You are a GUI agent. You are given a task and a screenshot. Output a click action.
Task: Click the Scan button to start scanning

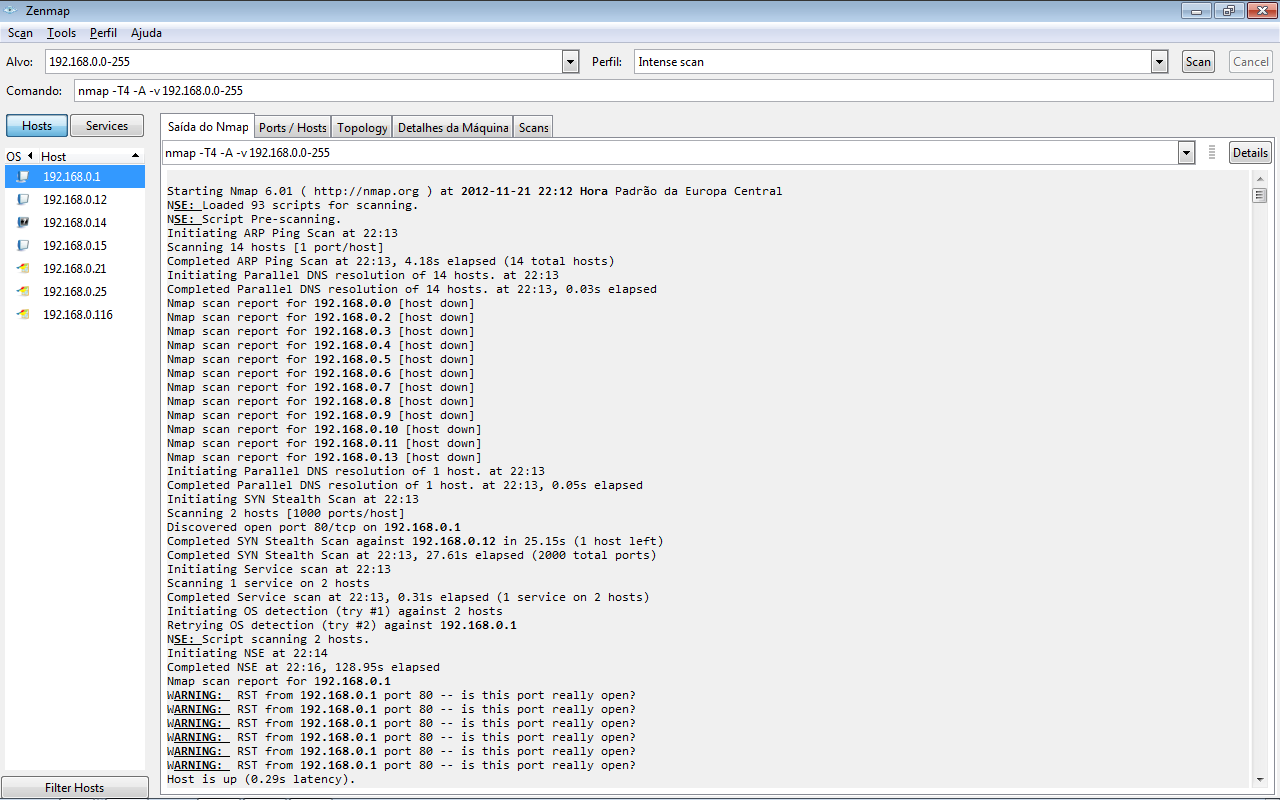1198,62
